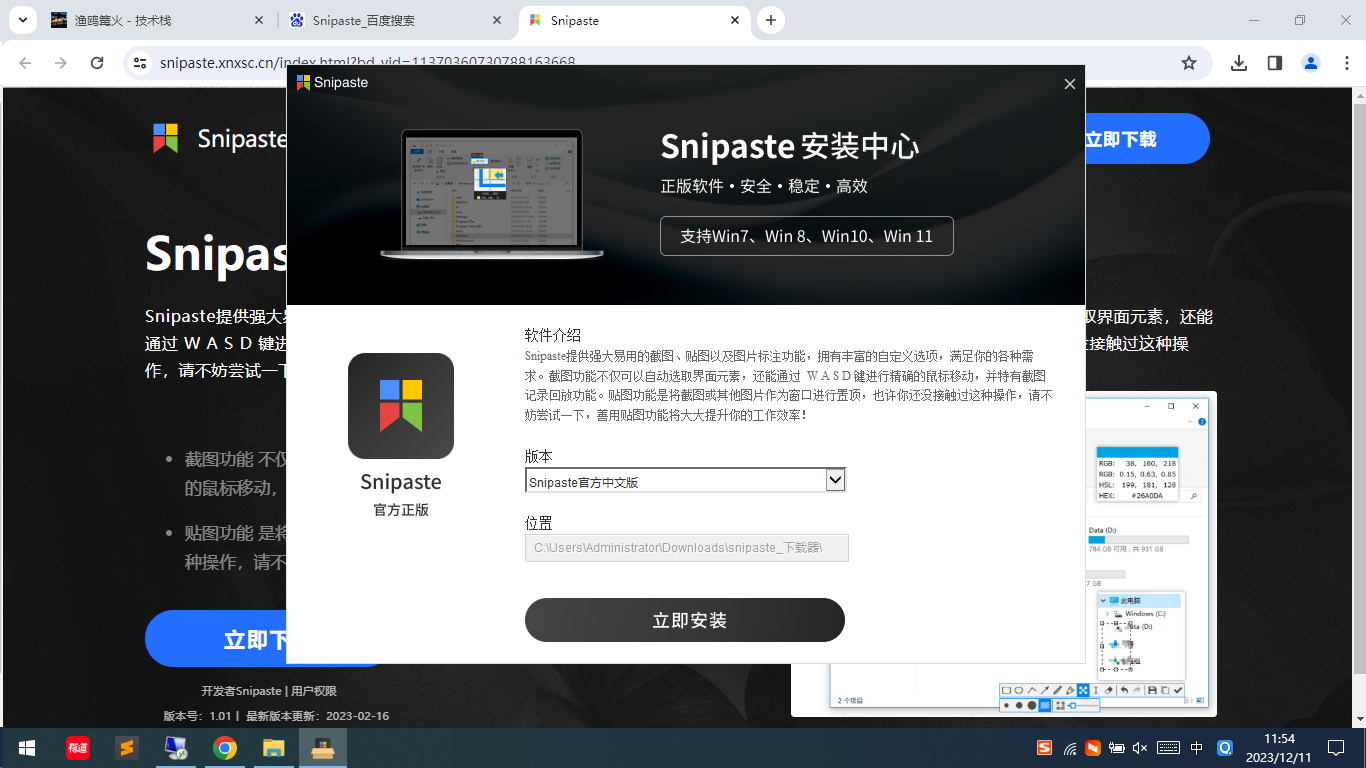Click the battery power tray icon

[x=1118, y=748]
